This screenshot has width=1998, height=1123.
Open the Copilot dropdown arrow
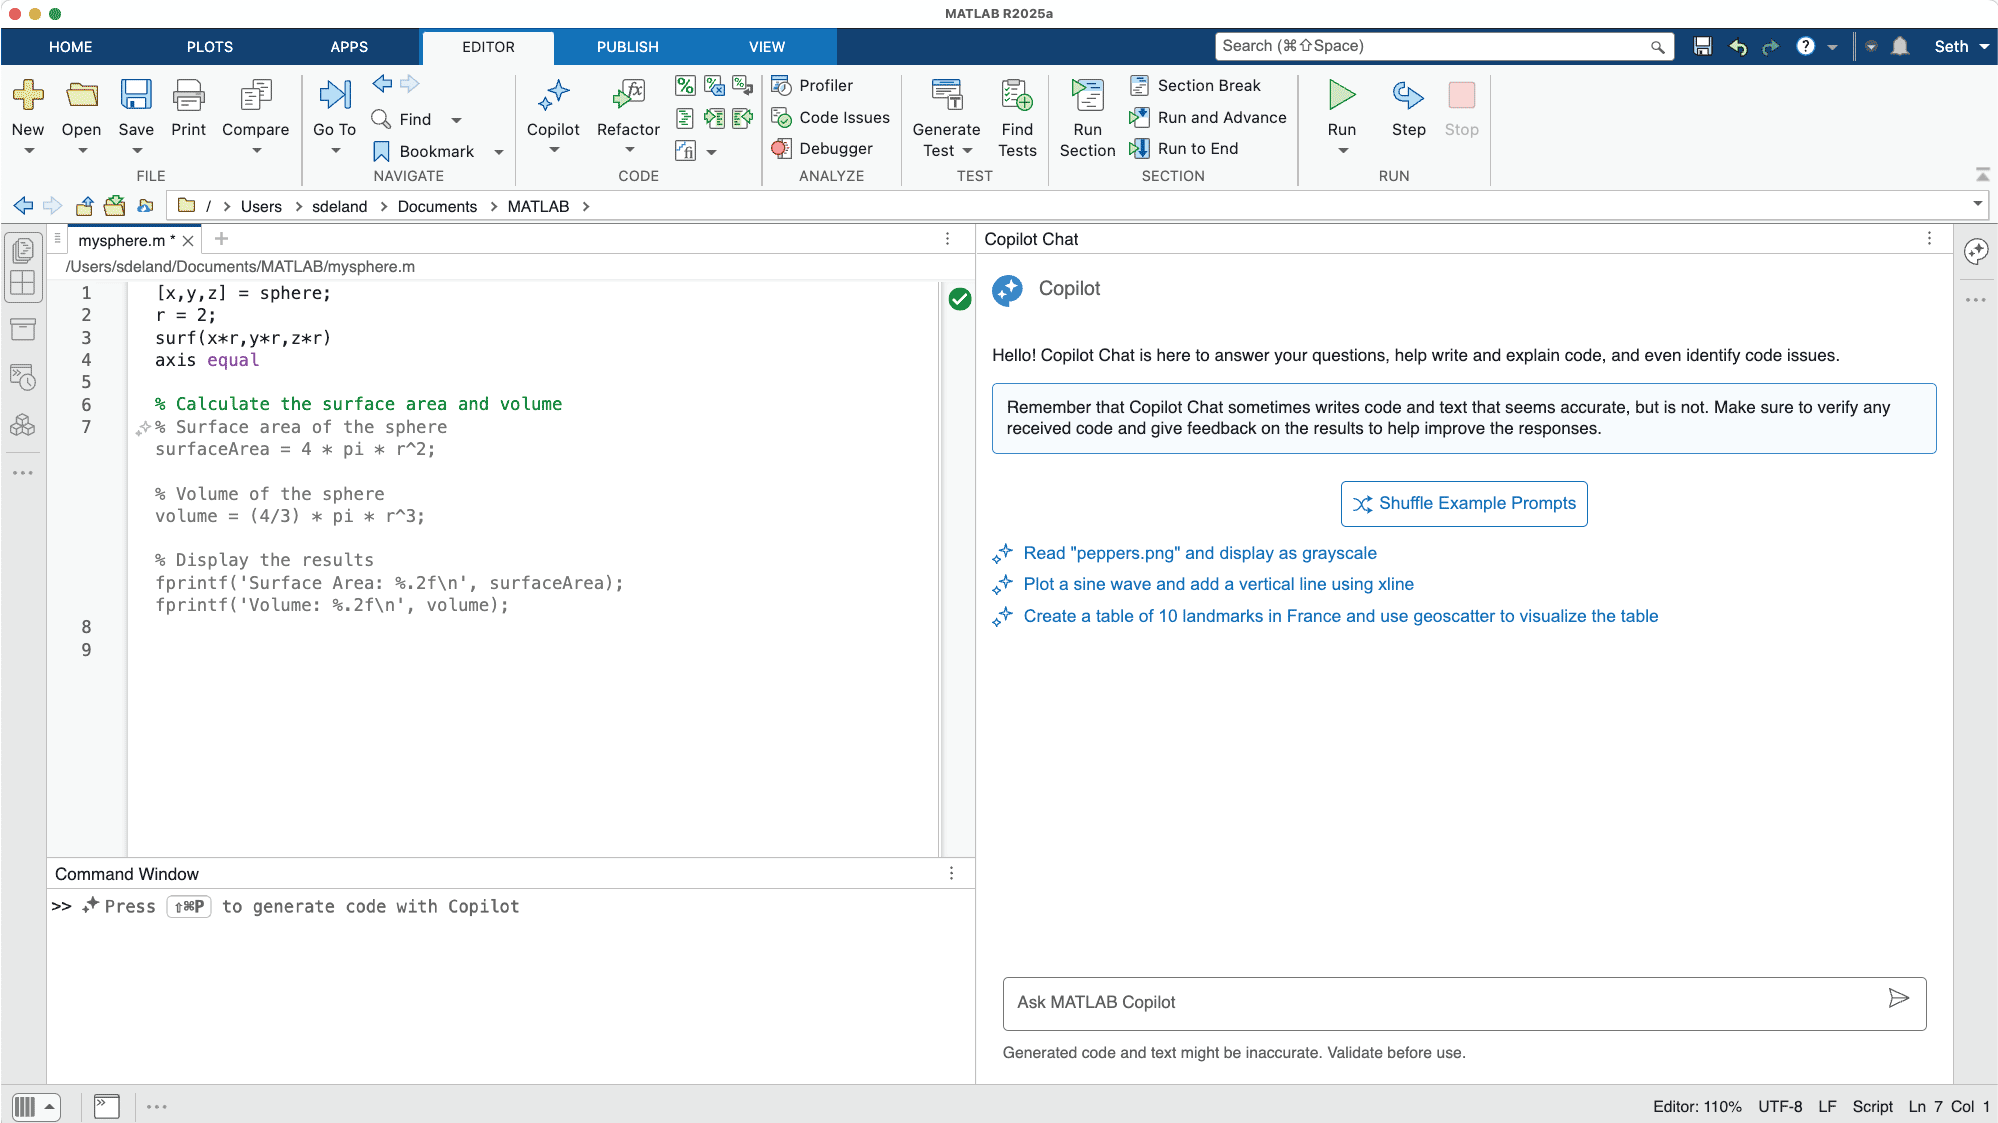tap(553, 149)
